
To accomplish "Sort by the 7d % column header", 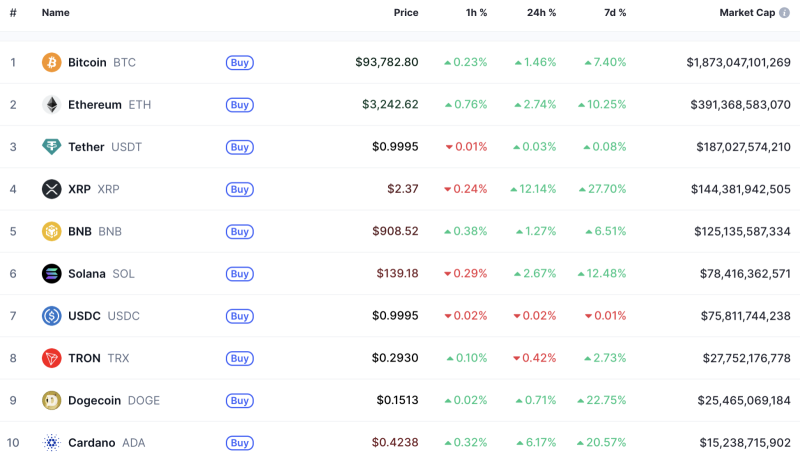I will click(615, 13).
